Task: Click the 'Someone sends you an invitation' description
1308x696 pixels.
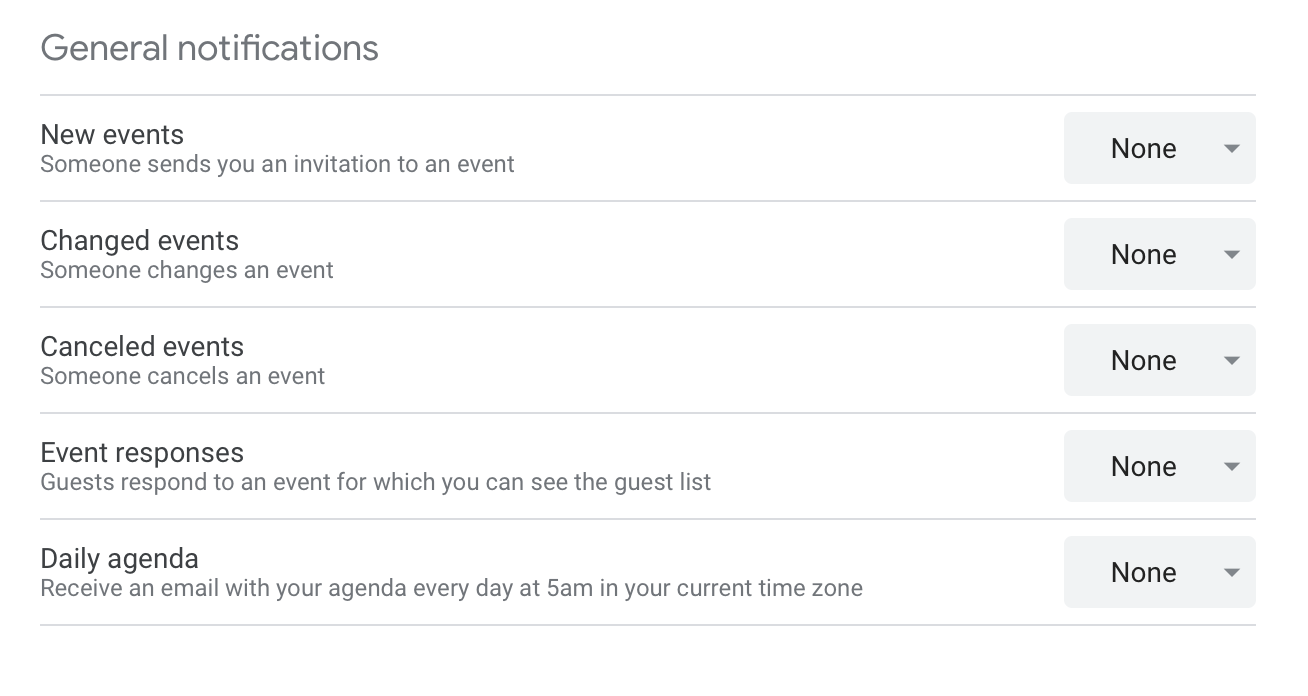Action: point(277,164)
